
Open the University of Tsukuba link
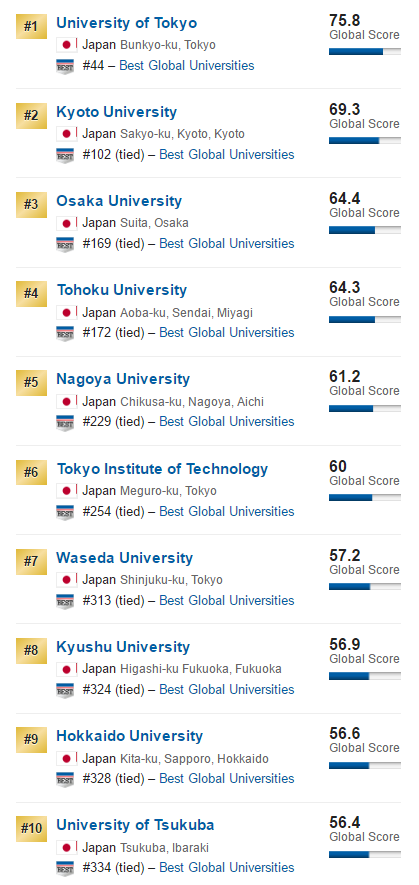coord(135,825)
